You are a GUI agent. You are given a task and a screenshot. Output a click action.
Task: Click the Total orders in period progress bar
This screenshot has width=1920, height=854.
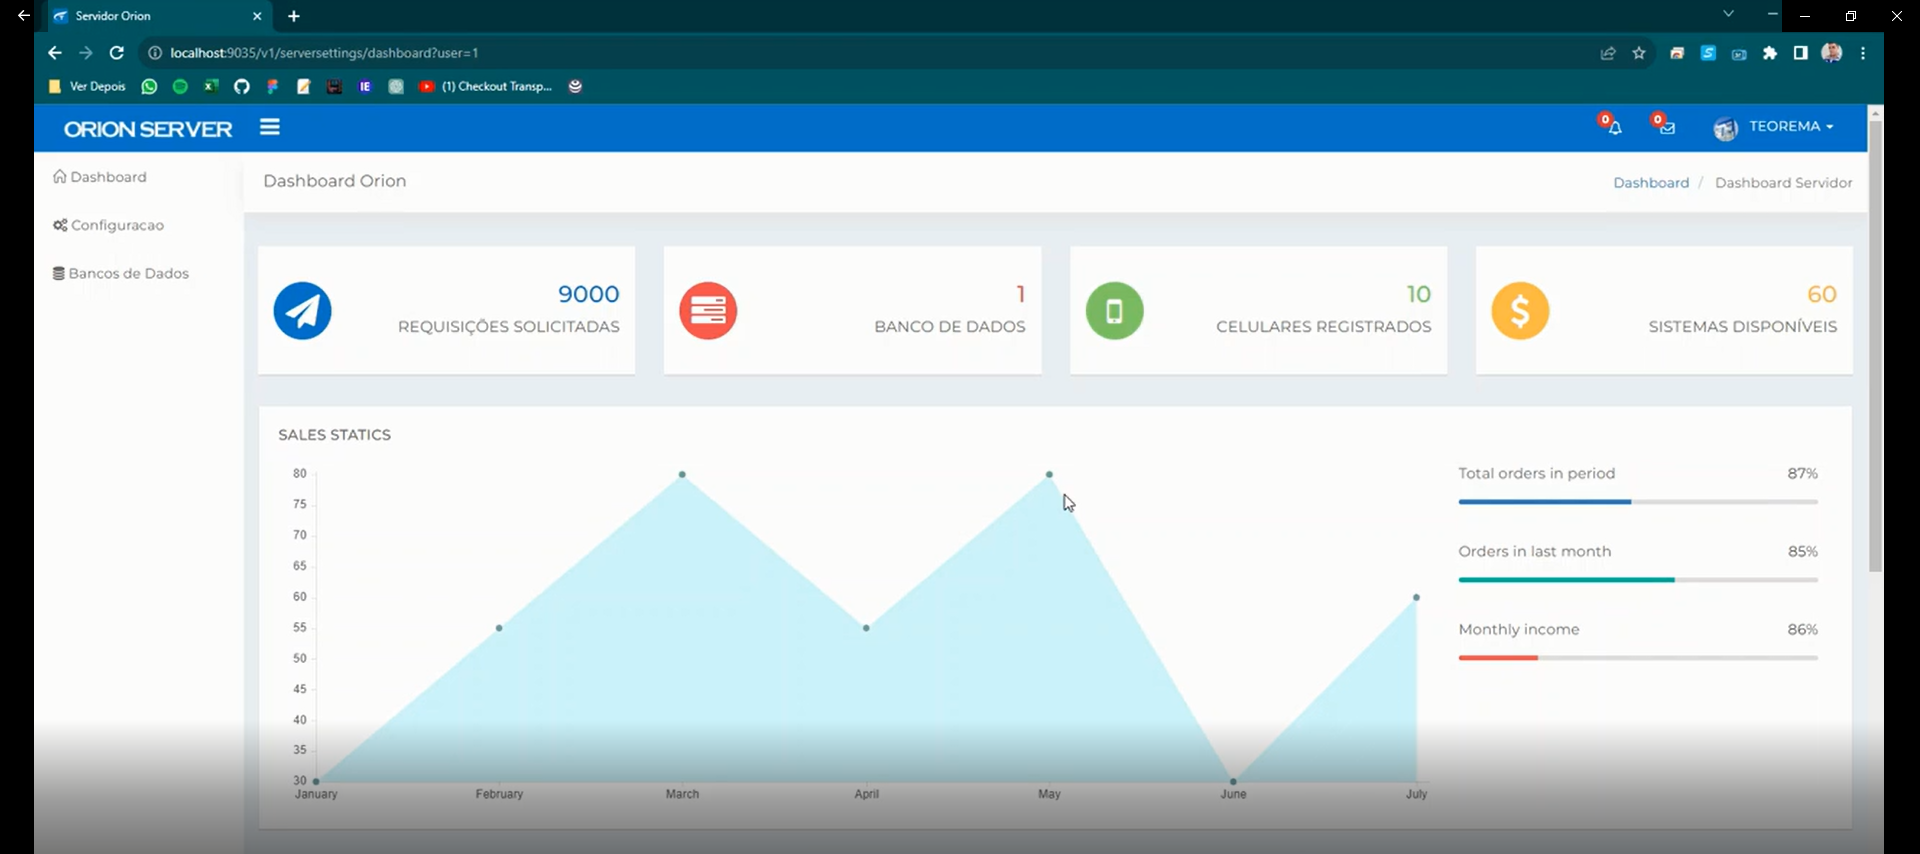coord(1638,502)
